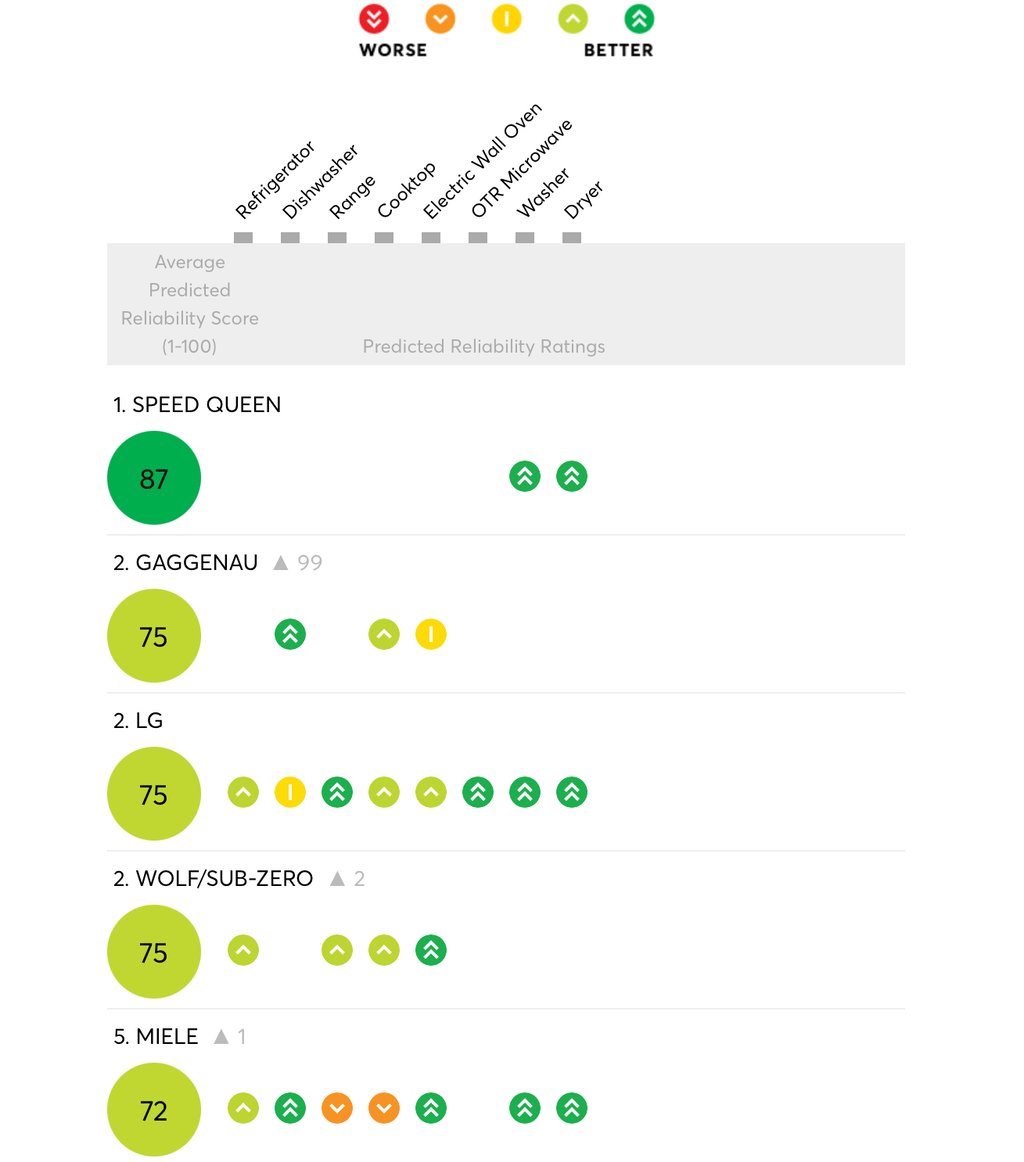Click LG's OTR Microwave rating icon
Screen dimensions: 1024x1162
coord(478,792)
